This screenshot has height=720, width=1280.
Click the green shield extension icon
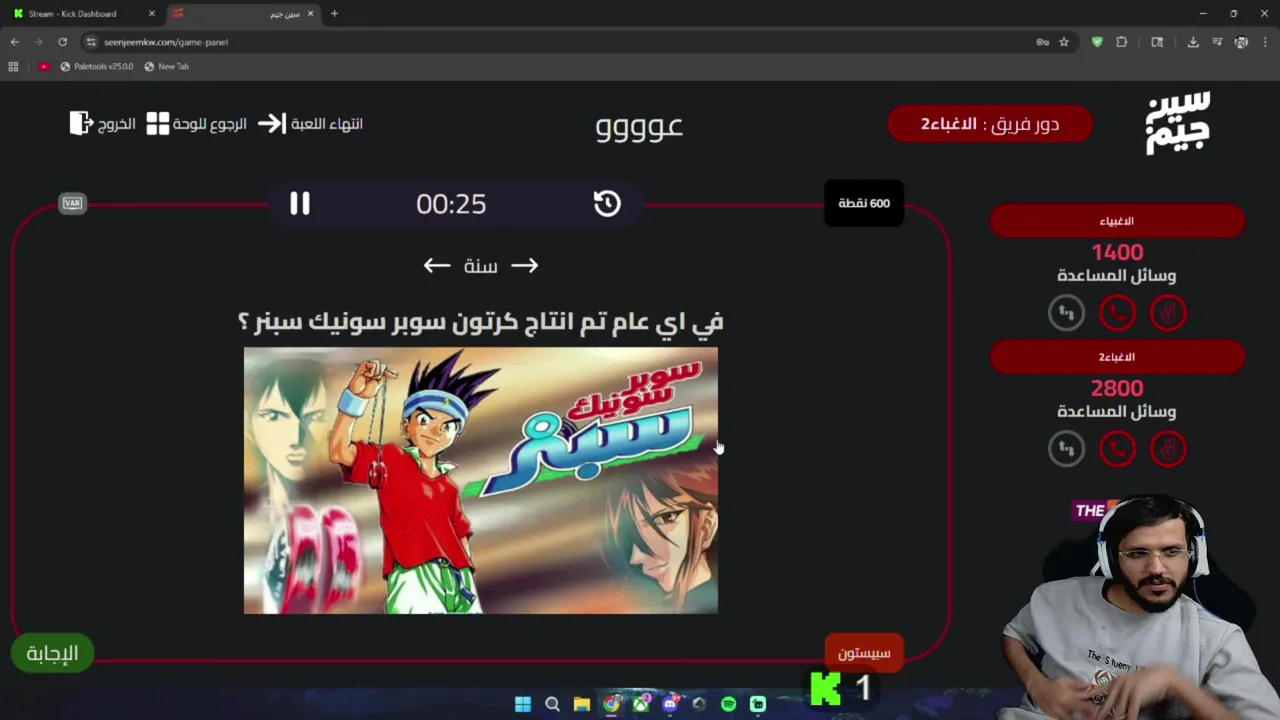pos(1097,42)
